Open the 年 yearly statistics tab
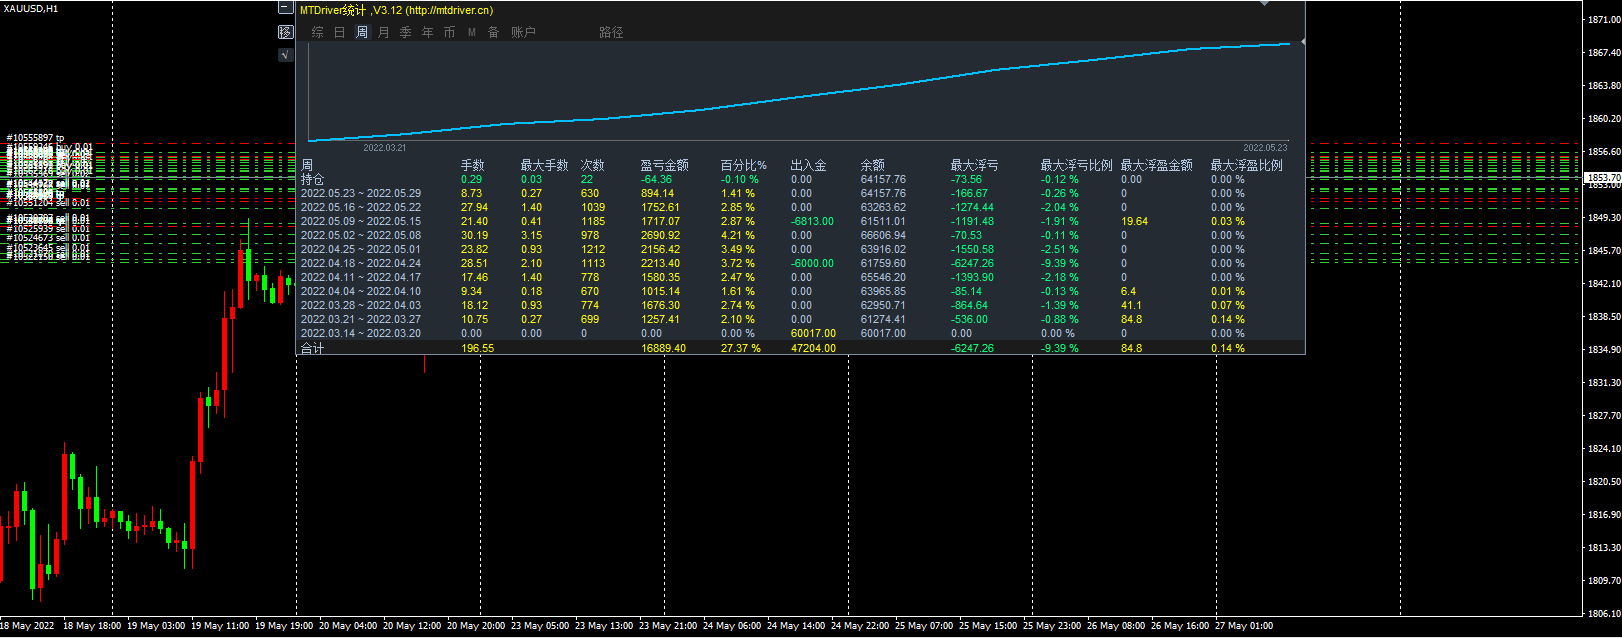This screenshot has height=638, width=1622. coord(428,32)
